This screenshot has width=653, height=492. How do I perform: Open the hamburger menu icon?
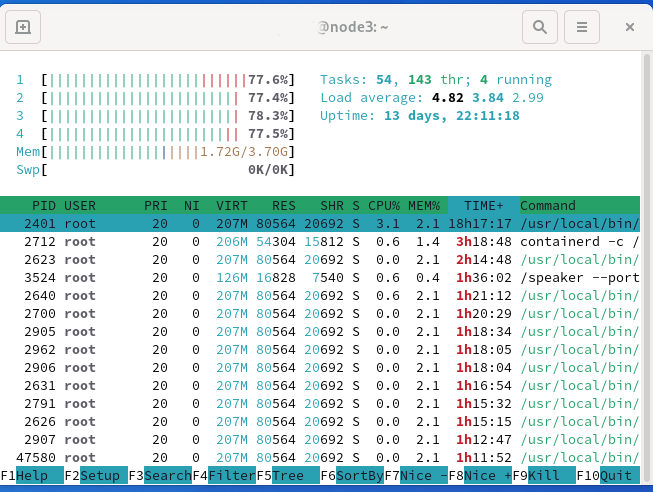(582, 27)
